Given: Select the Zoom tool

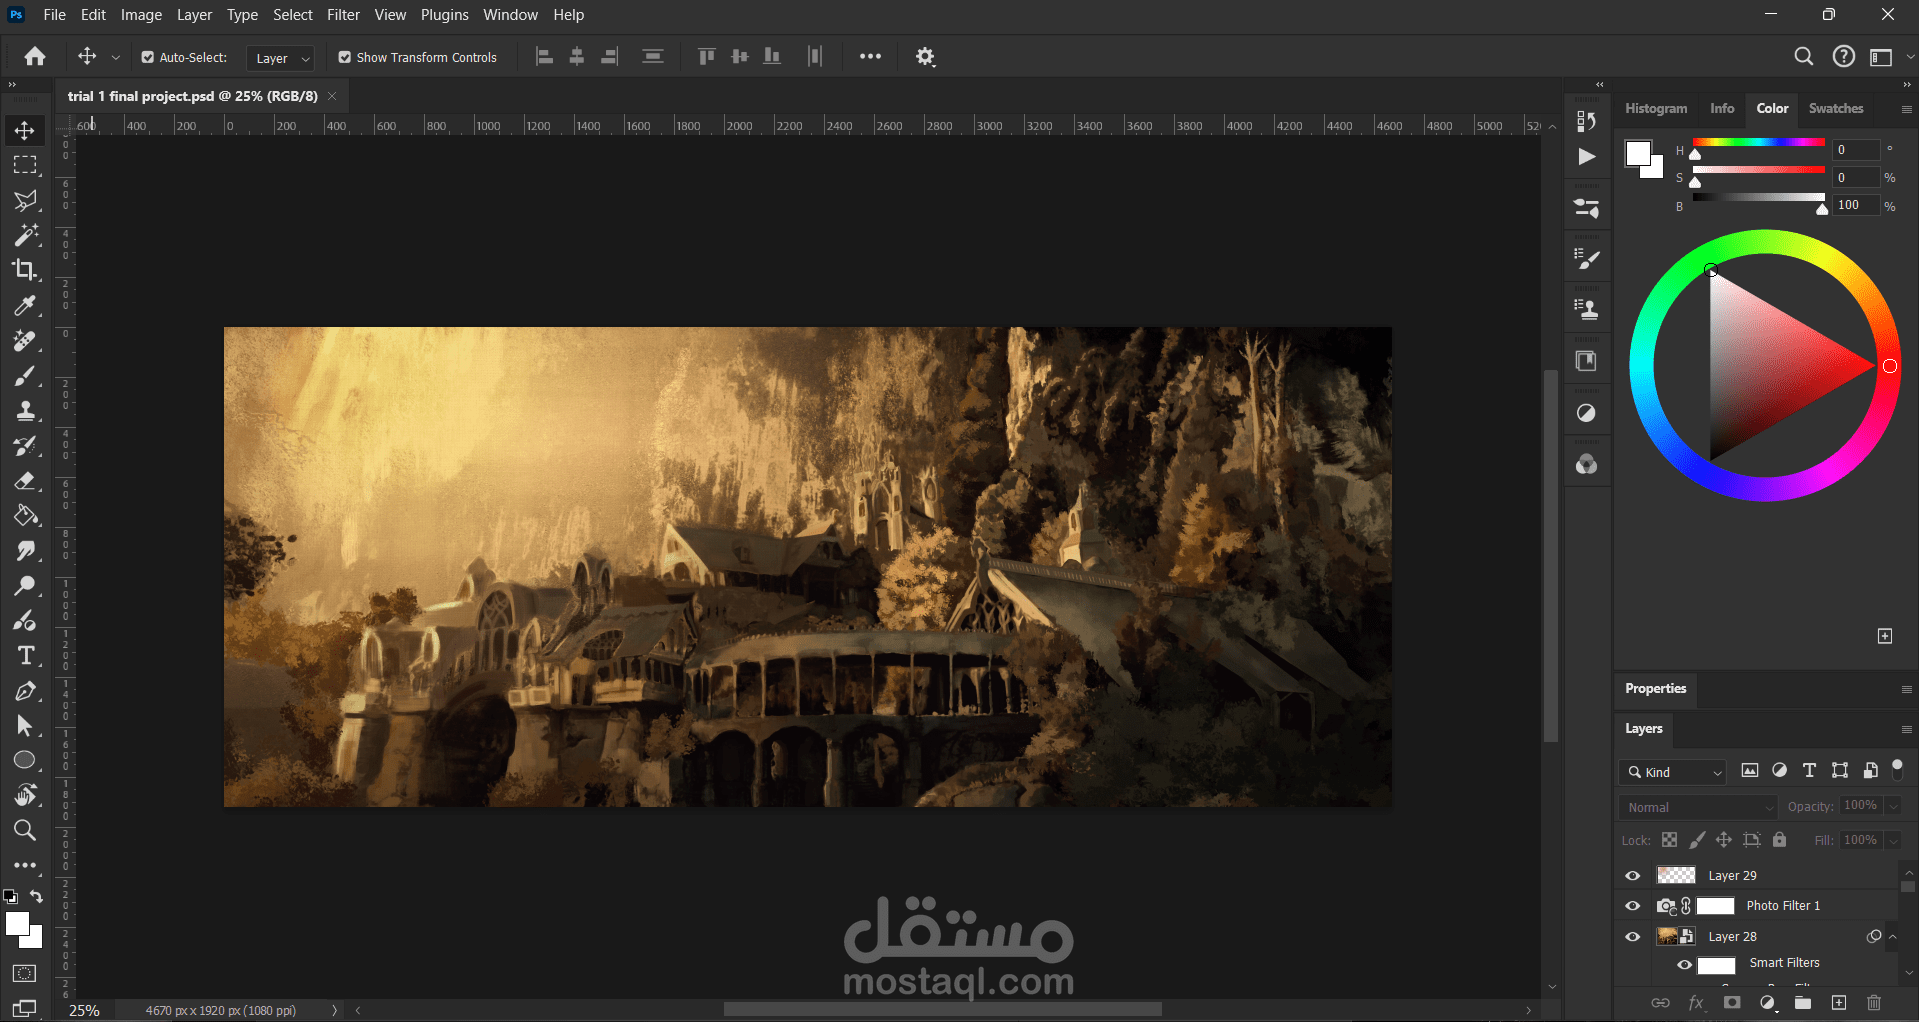Looking at the screenshot, I should [25, 830].
